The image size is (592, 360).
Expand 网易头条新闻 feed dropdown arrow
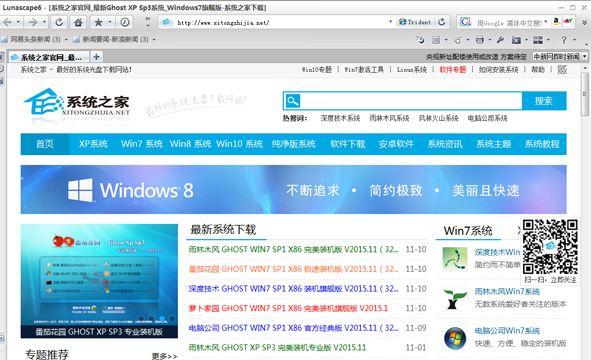(66, 39)
